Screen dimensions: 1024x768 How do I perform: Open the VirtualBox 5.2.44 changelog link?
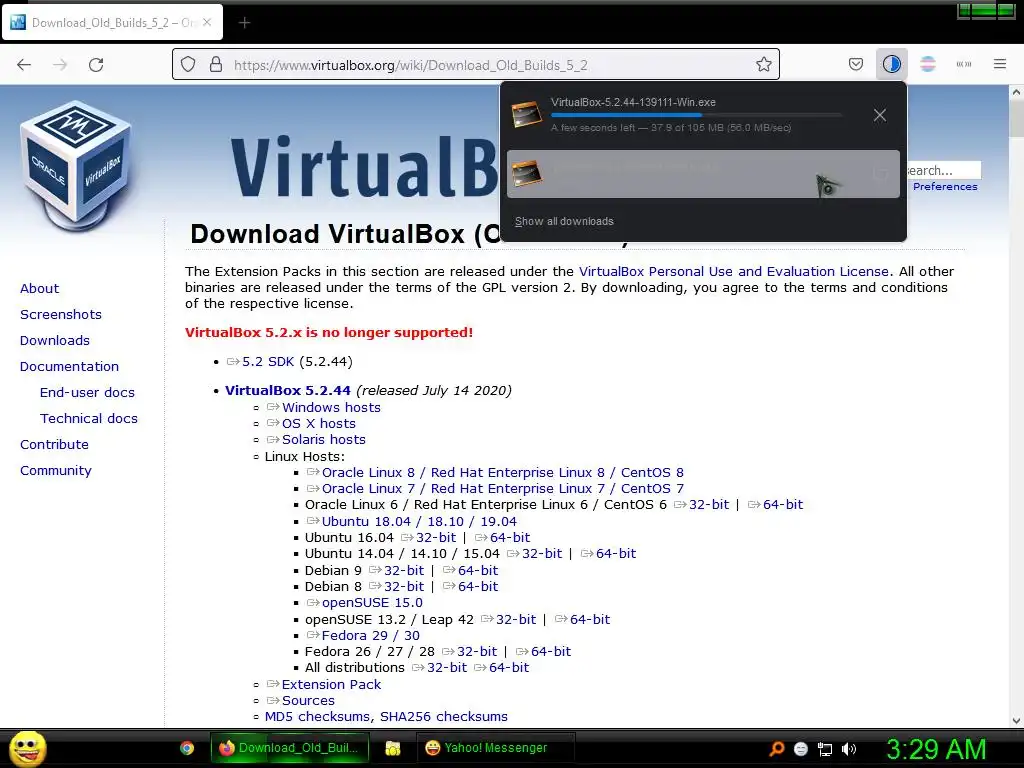288,391
